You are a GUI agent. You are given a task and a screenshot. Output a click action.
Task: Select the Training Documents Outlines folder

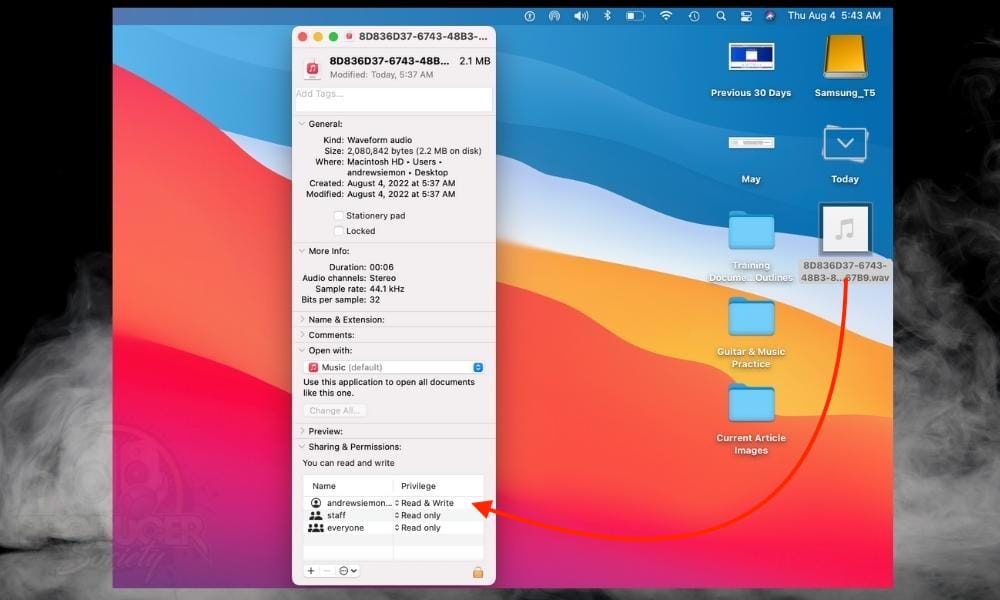(x=751, y=230)
